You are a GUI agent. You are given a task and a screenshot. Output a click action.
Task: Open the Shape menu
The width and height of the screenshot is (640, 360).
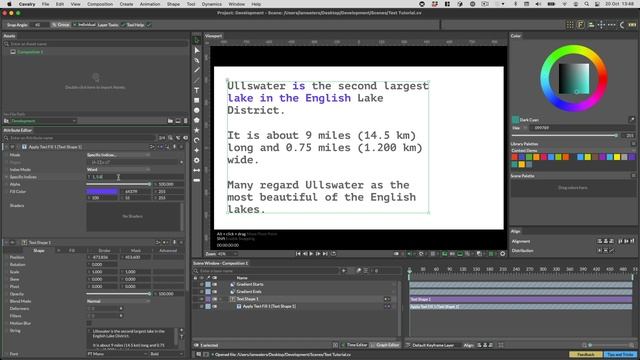[173, 4]
